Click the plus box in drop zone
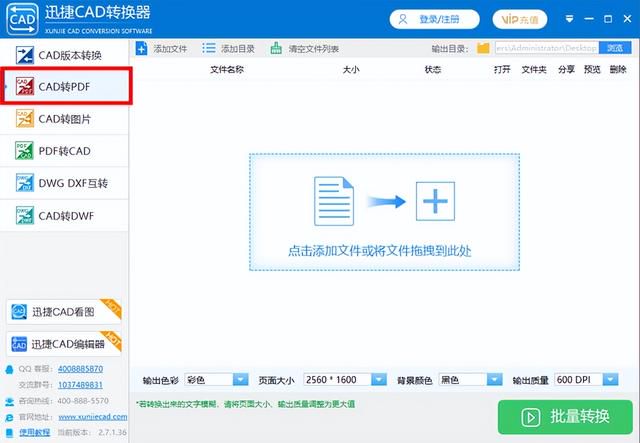640x443 pixels. [435, 201]
